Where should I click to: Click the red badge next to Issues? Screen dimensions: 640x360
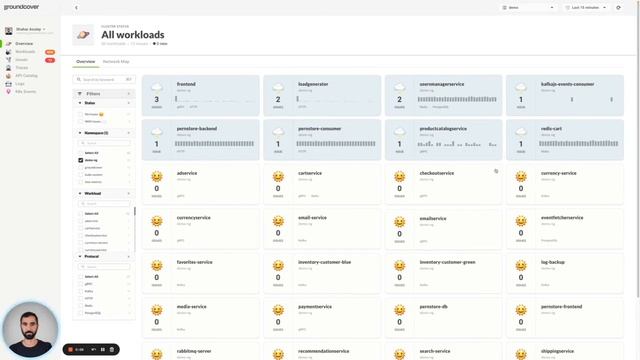coord(50,60)
